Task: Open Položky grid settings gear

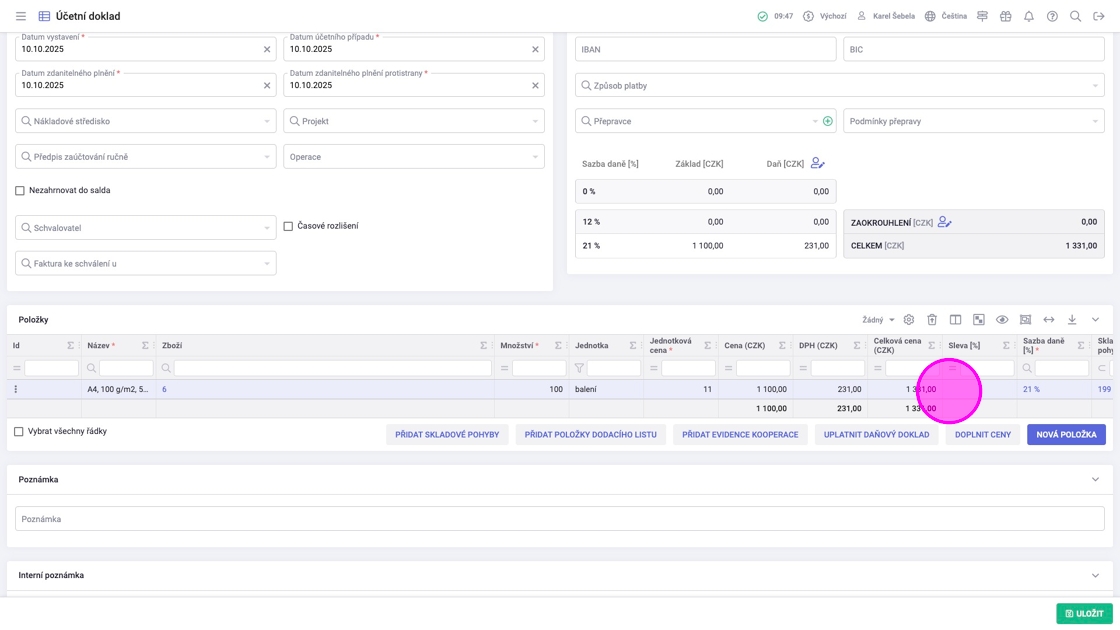Action: pos(908,320)
